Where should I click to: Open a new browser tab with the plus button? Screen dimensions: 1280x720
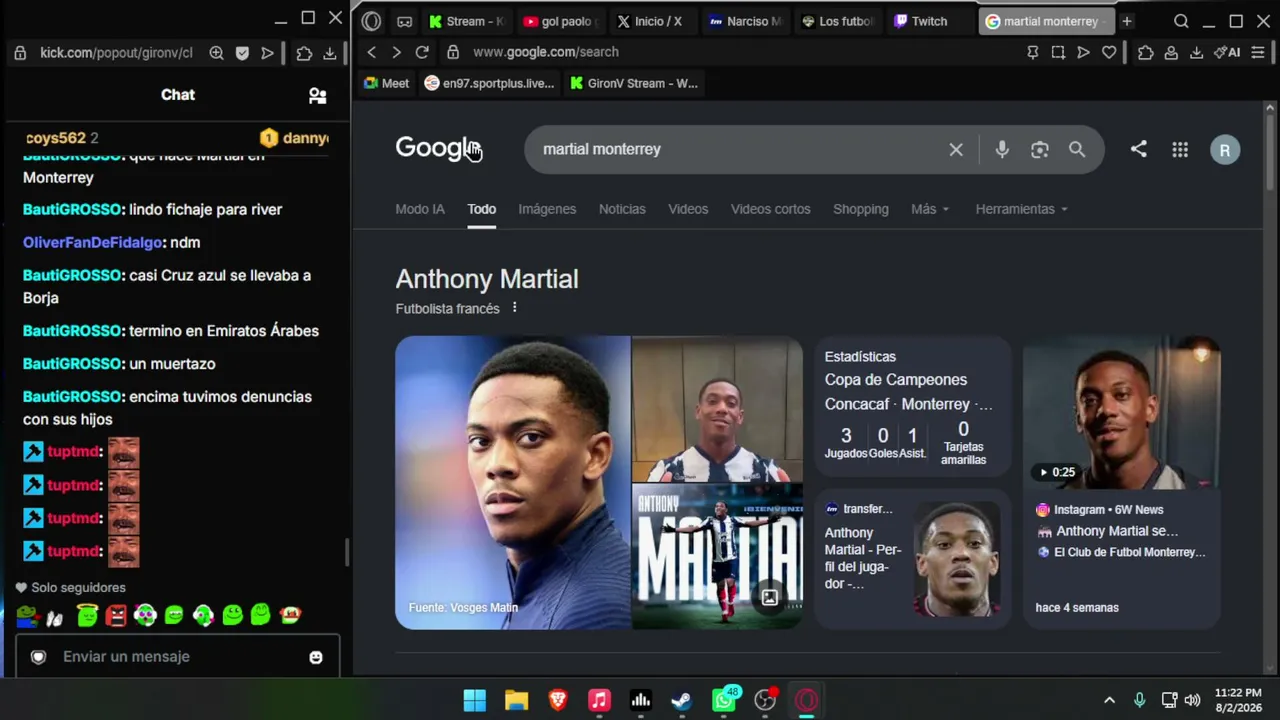coord(1126,21)
